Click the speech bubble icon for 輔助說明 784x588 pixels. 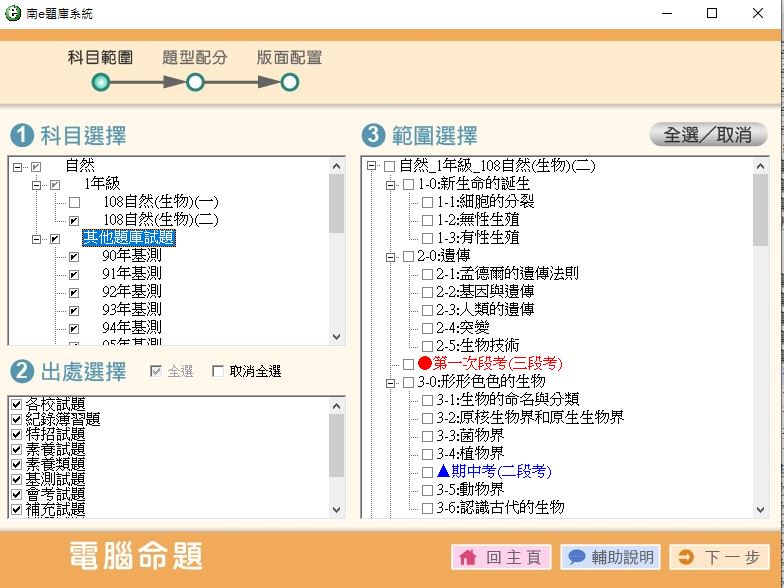click(576, 558)
